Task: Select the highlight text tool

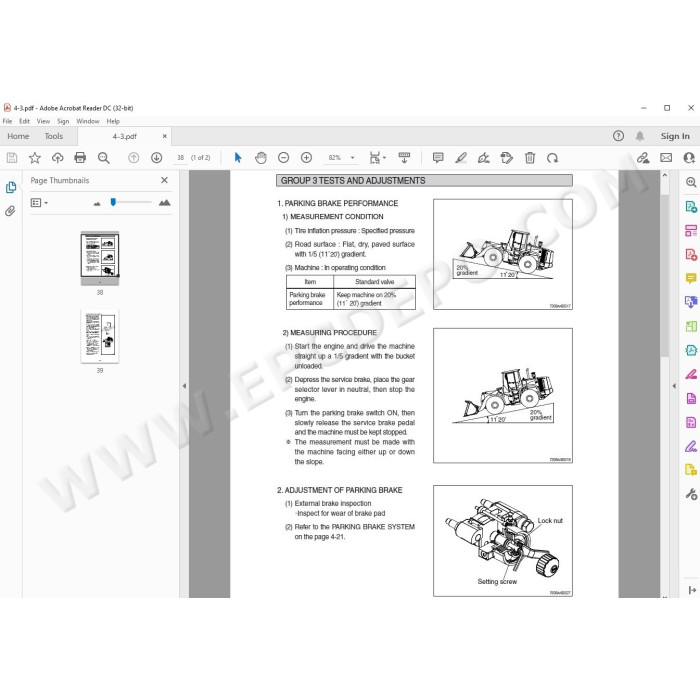Action: coord(461,158)
